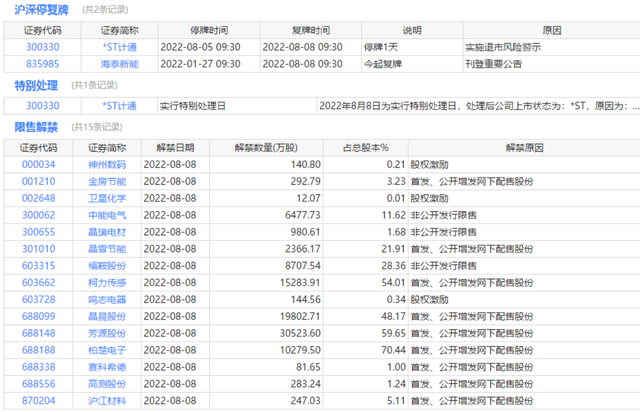The image size is (640, 412).
Task: Open stock code 688188 link
Action: click(38, 350)
